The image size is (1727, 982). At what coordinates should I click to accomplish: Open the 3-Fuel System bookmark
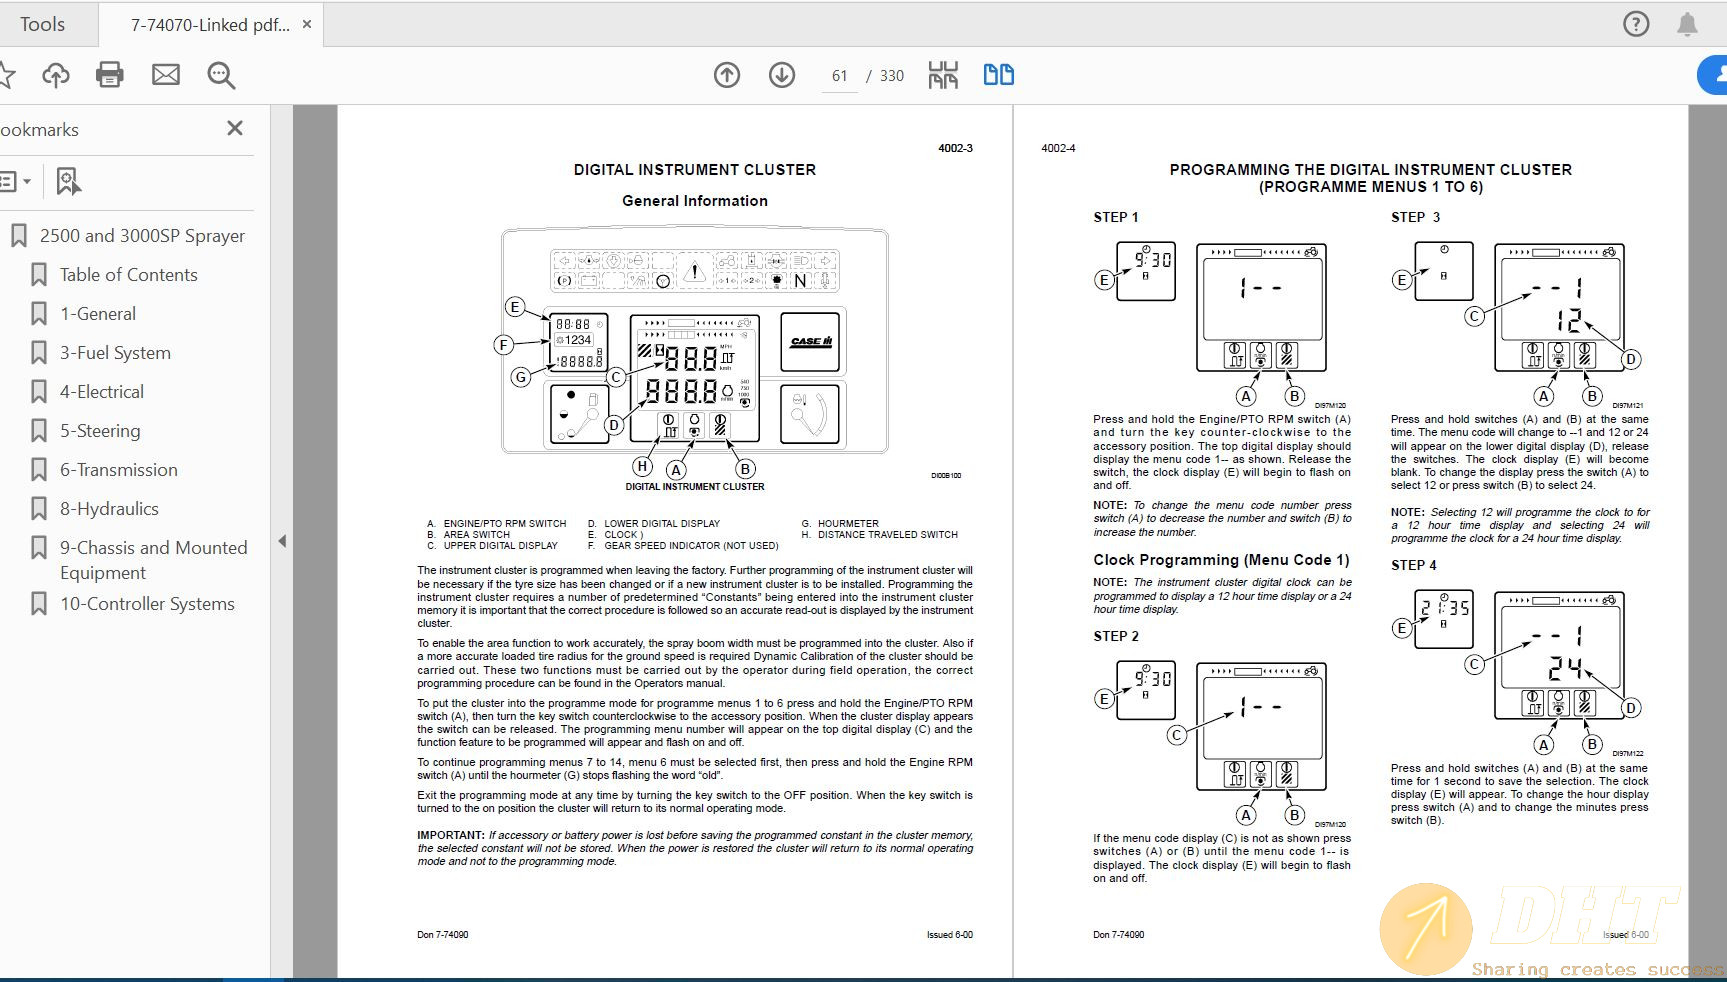point(115,353)
